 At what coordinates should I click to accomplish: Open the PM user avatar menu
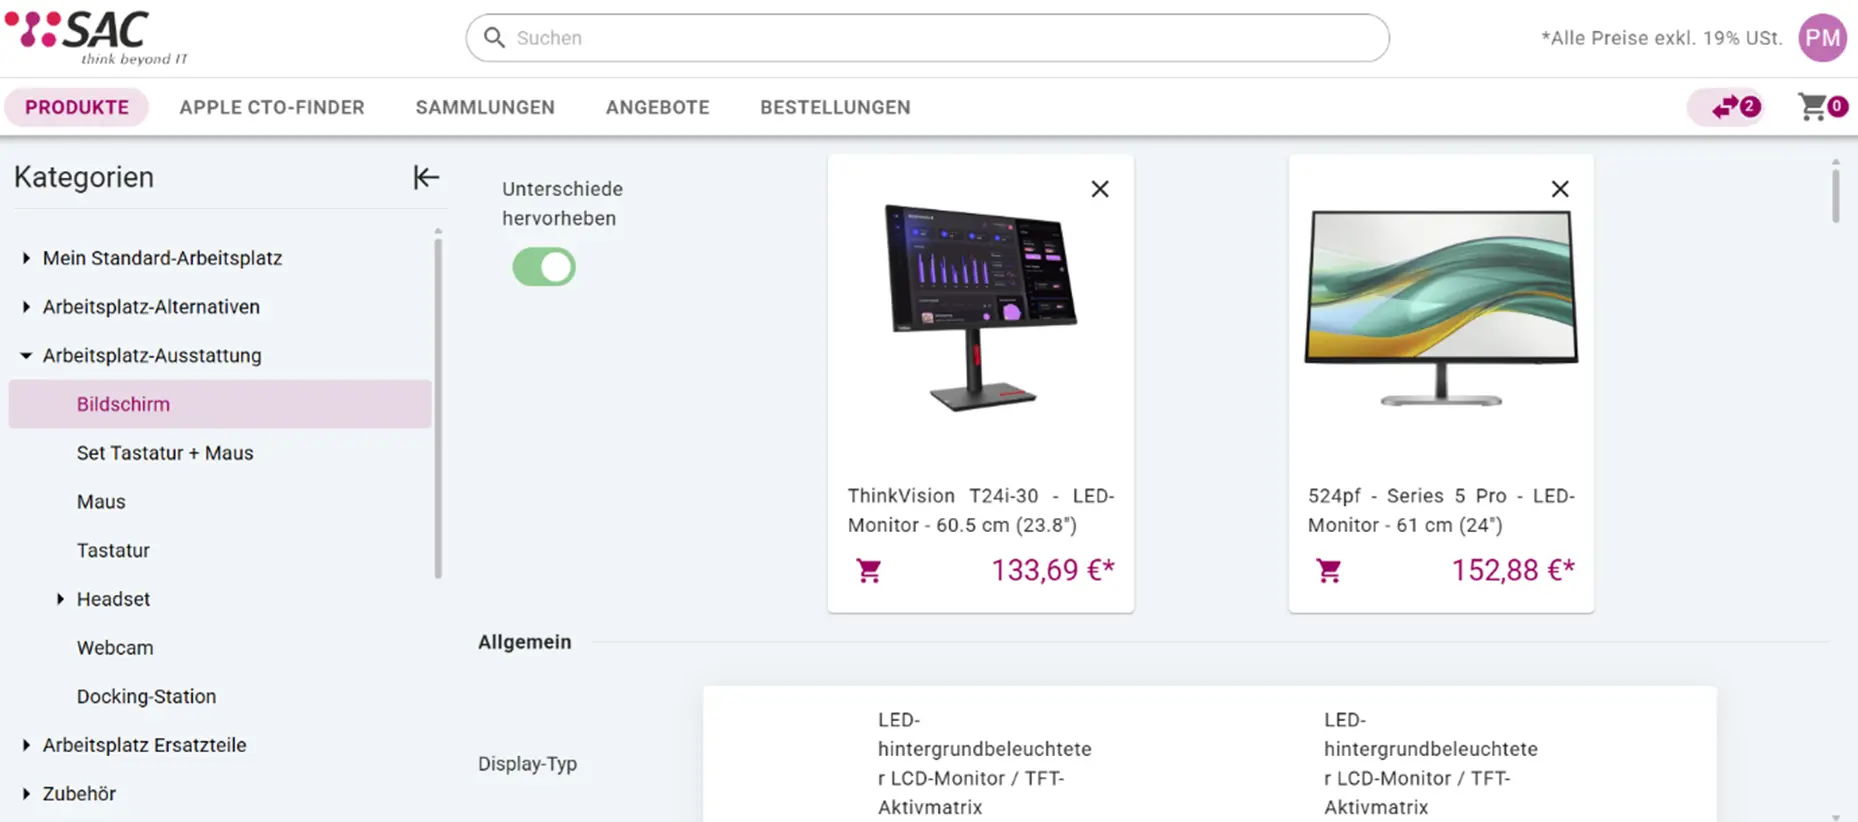1822,38
